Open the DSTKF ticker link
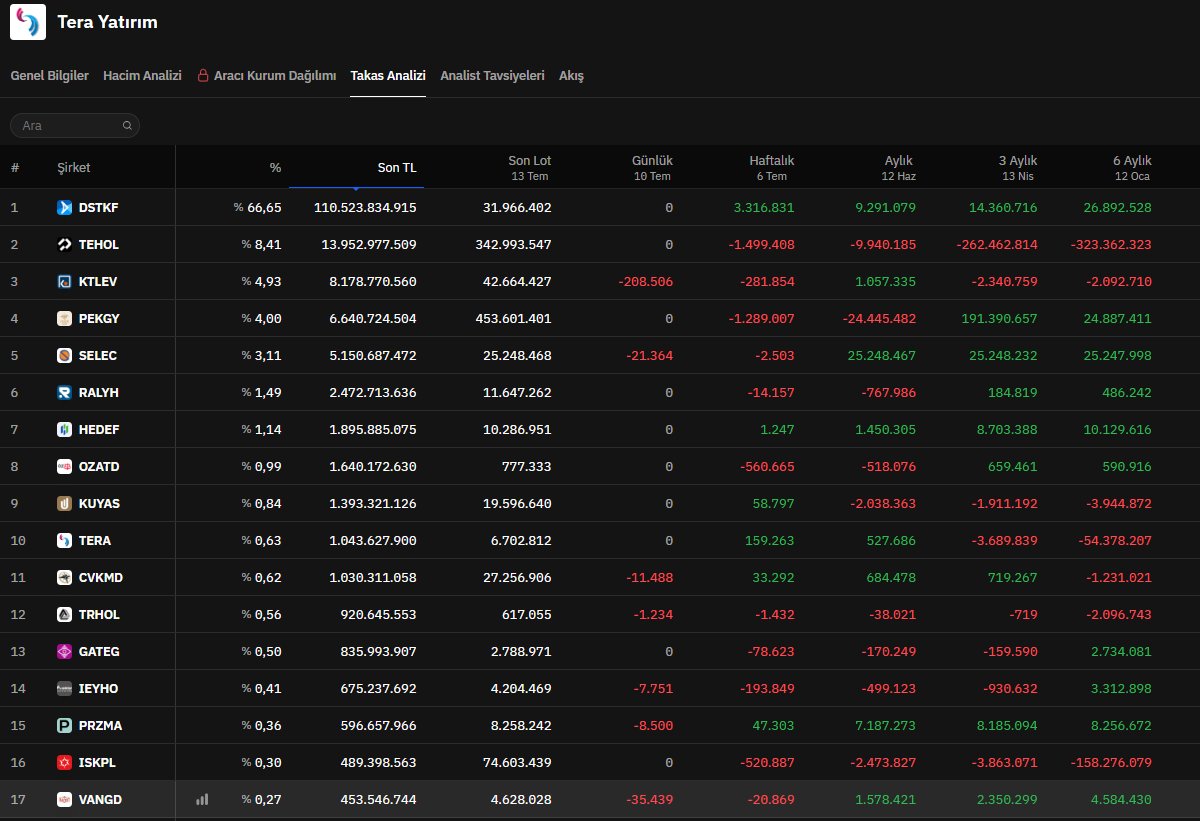The image size is (1200, 821). pos(98,208)
